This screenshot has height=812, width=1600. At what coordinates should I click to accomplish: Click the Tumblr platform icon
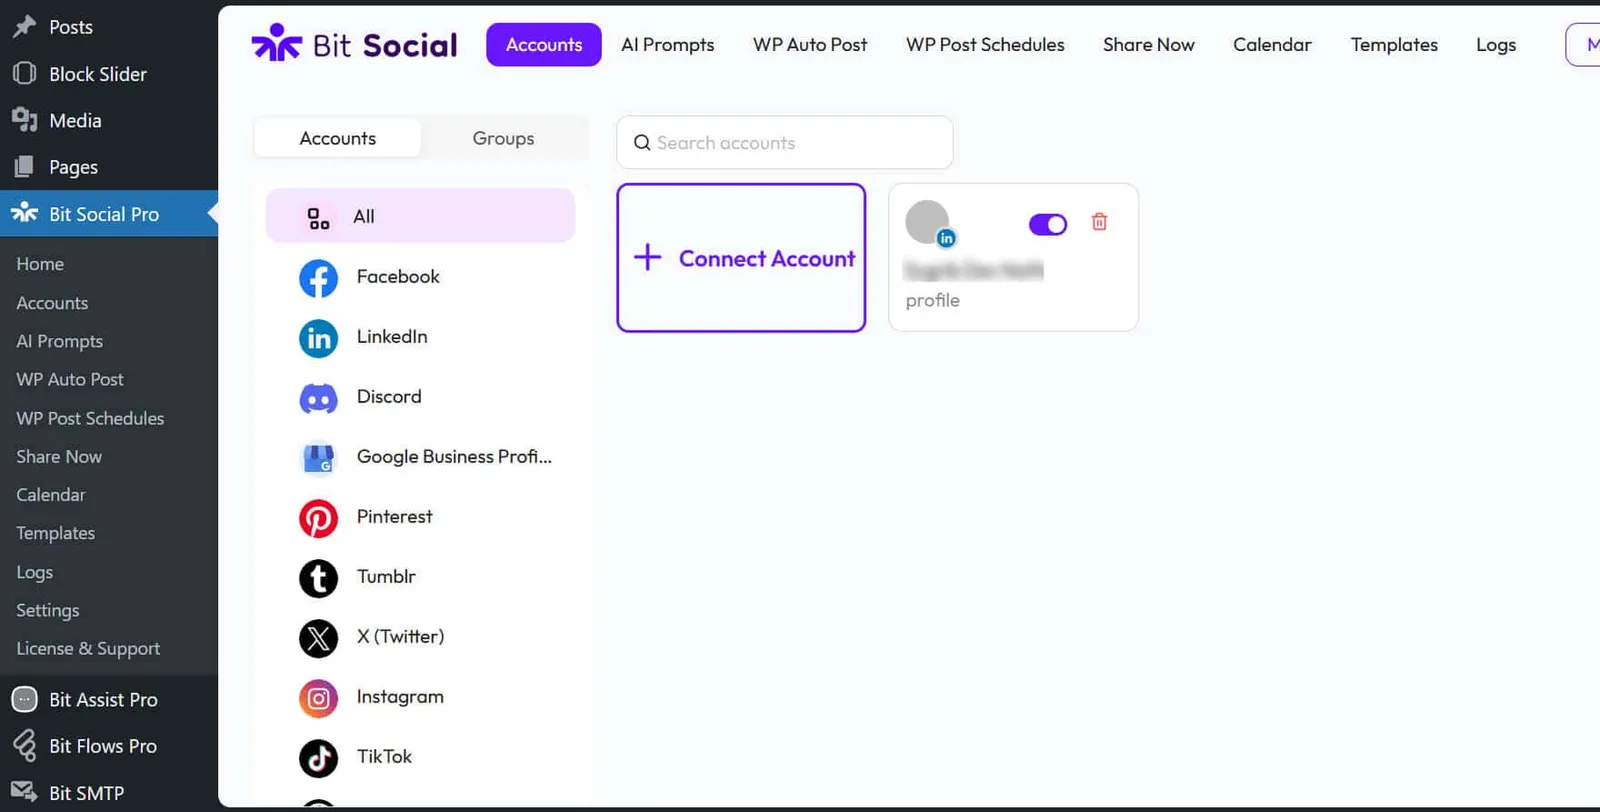318,578
